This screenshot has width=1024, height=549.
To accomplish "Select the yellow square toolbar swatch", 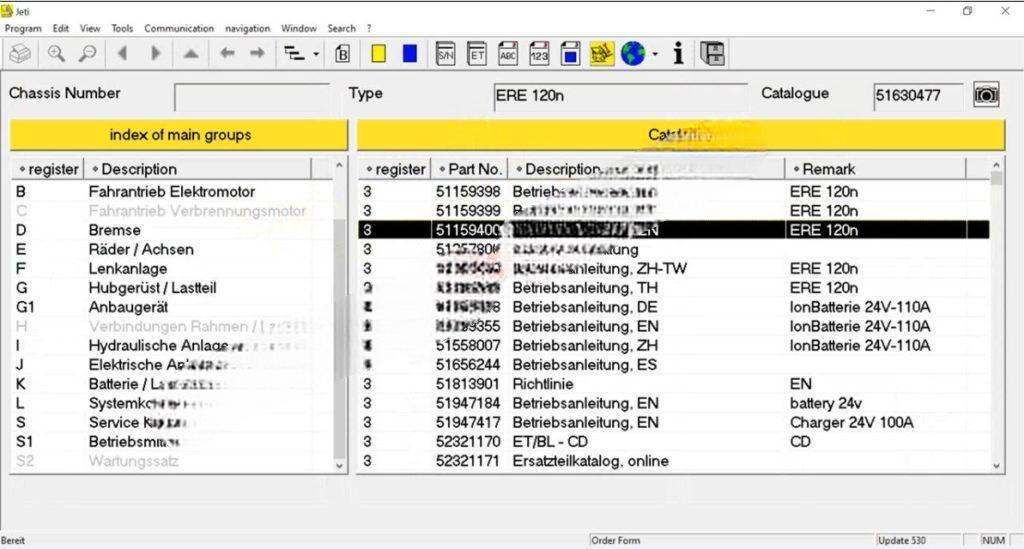I will click(378, 54).
